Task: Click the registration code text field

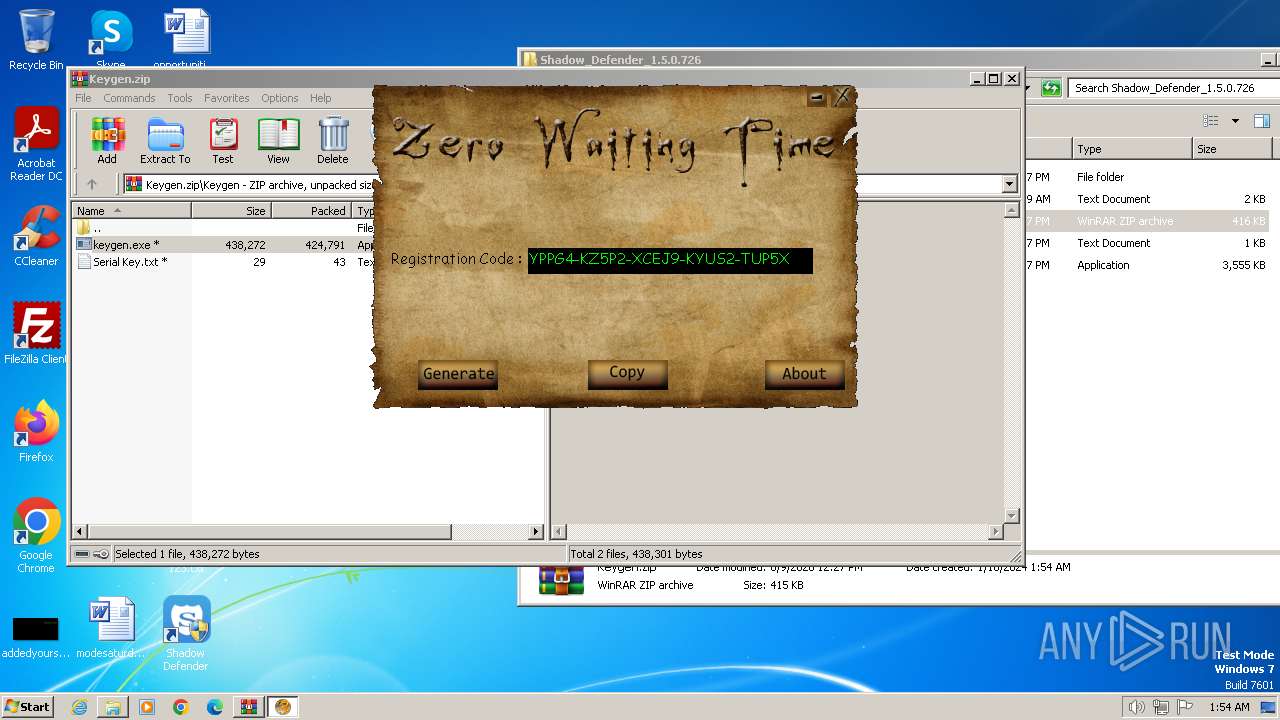Action: pyautogui.click(x=670, y=260)
